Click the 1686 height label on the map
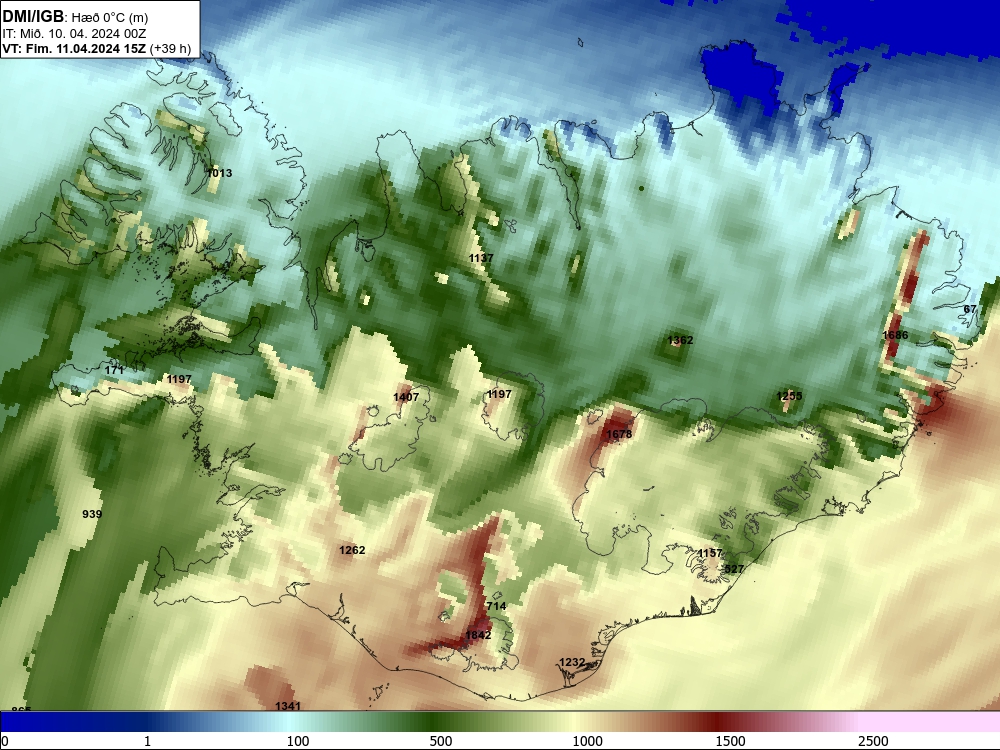This screenshot has width=1000, height=750. (x=895, y=335)
